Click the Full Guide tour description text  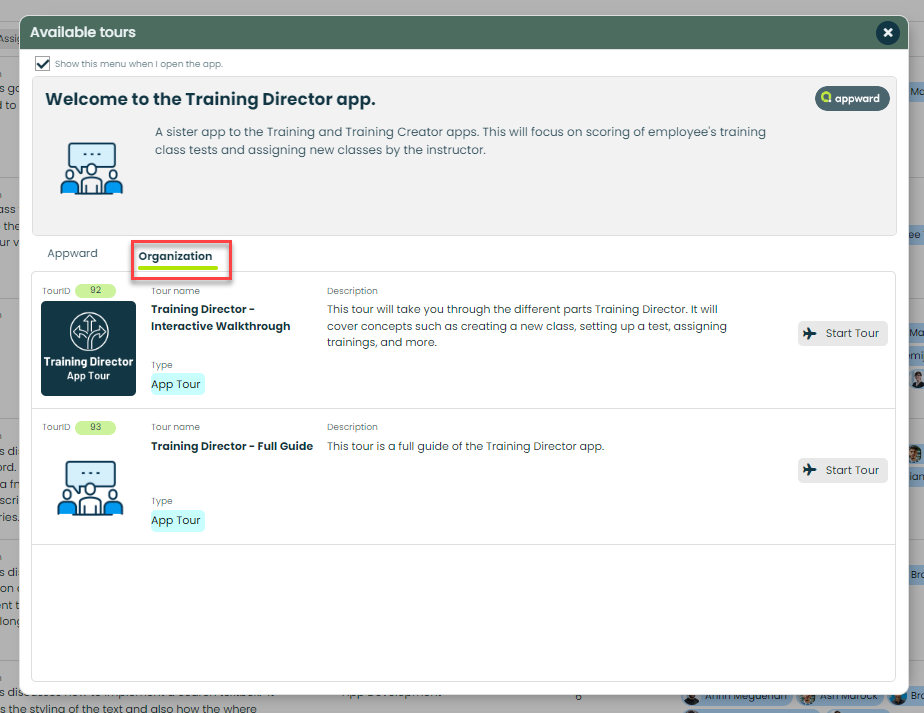466,446
